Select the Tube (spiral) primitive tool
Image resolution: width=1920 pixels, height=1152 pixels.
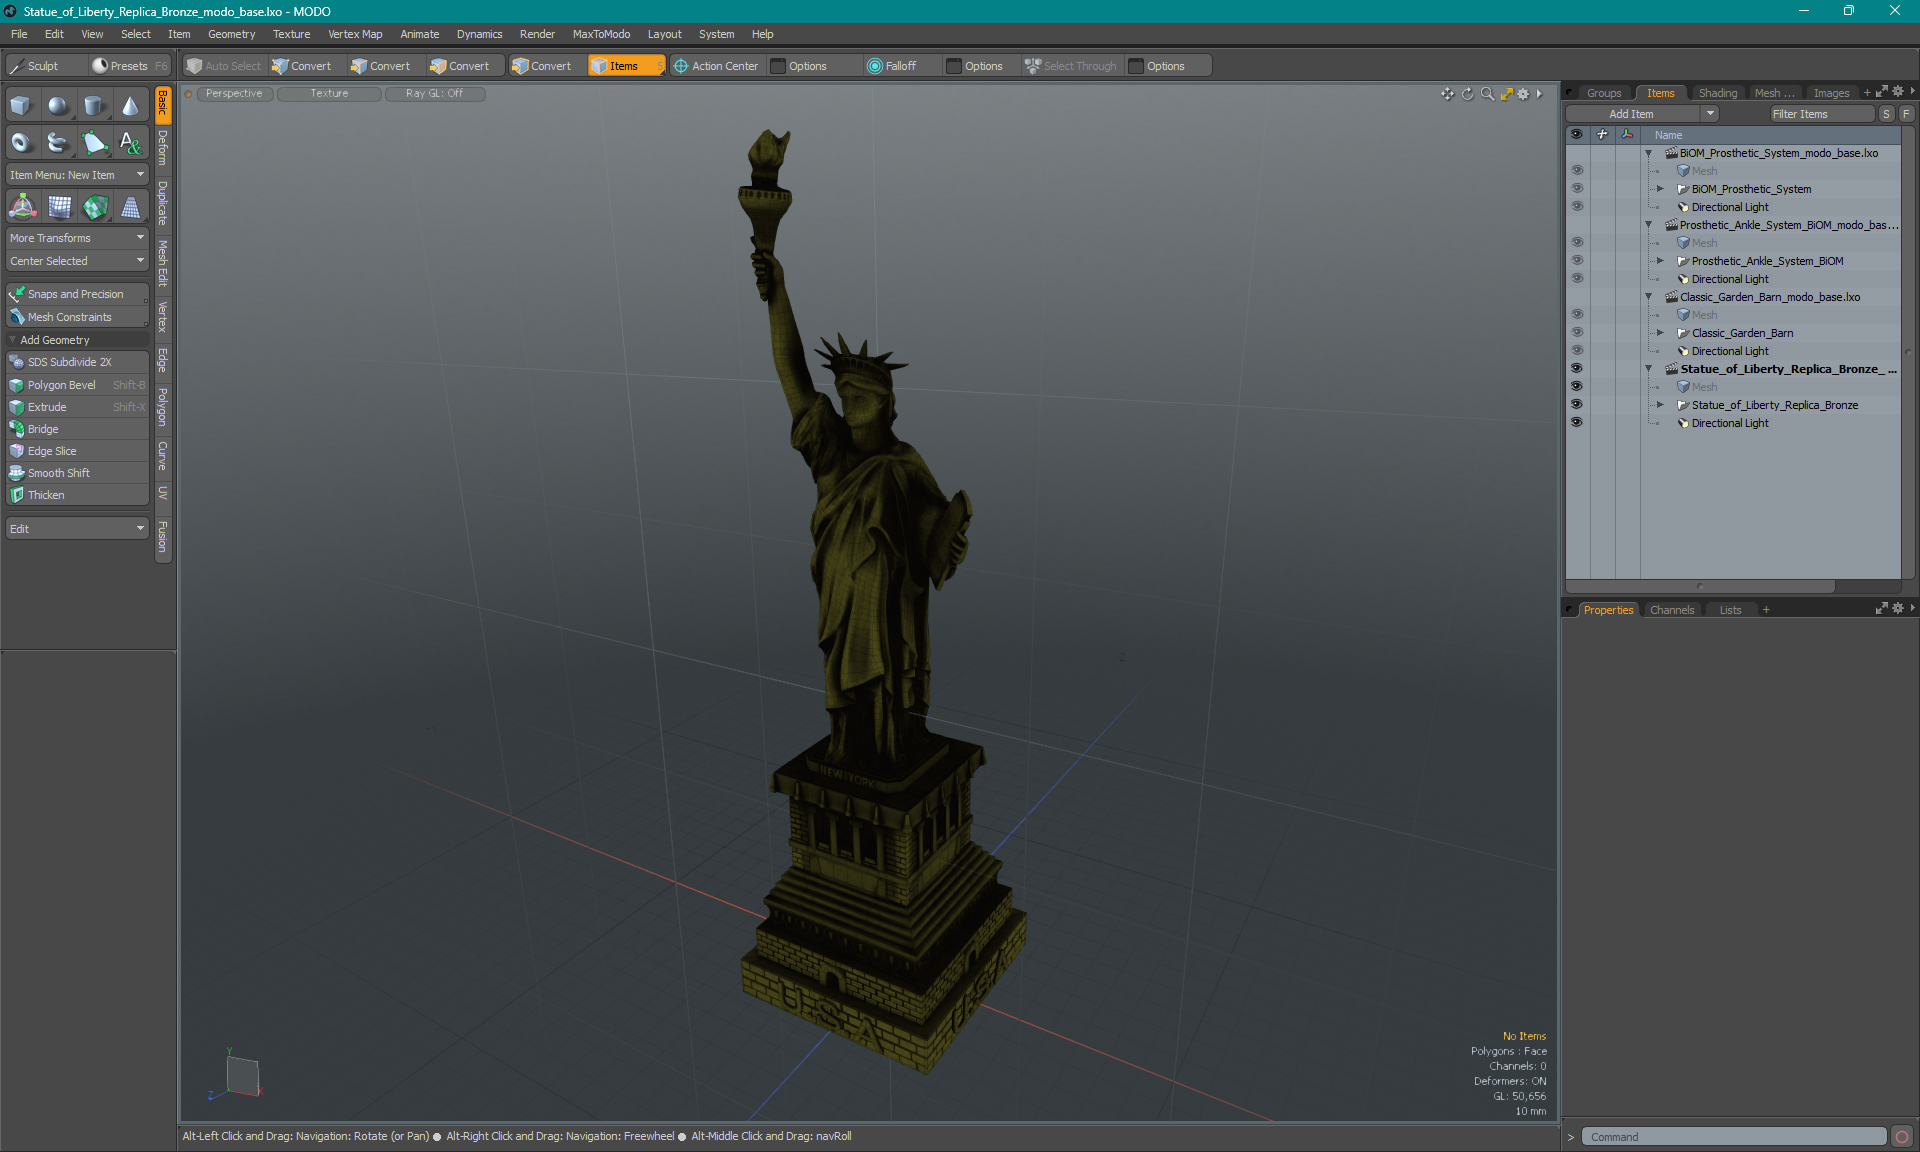point(58,143)
